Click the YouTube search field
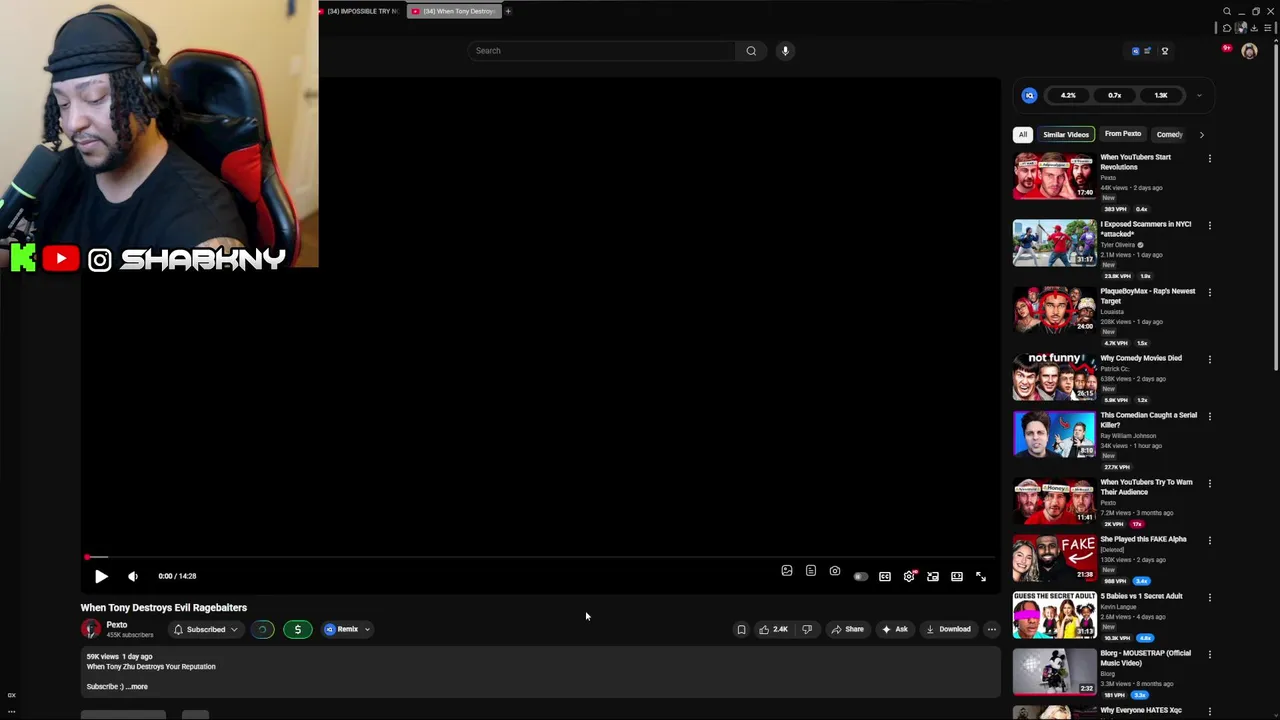Image resolution: width=1280 pixels, height=720 pixels. pos(601,51)
